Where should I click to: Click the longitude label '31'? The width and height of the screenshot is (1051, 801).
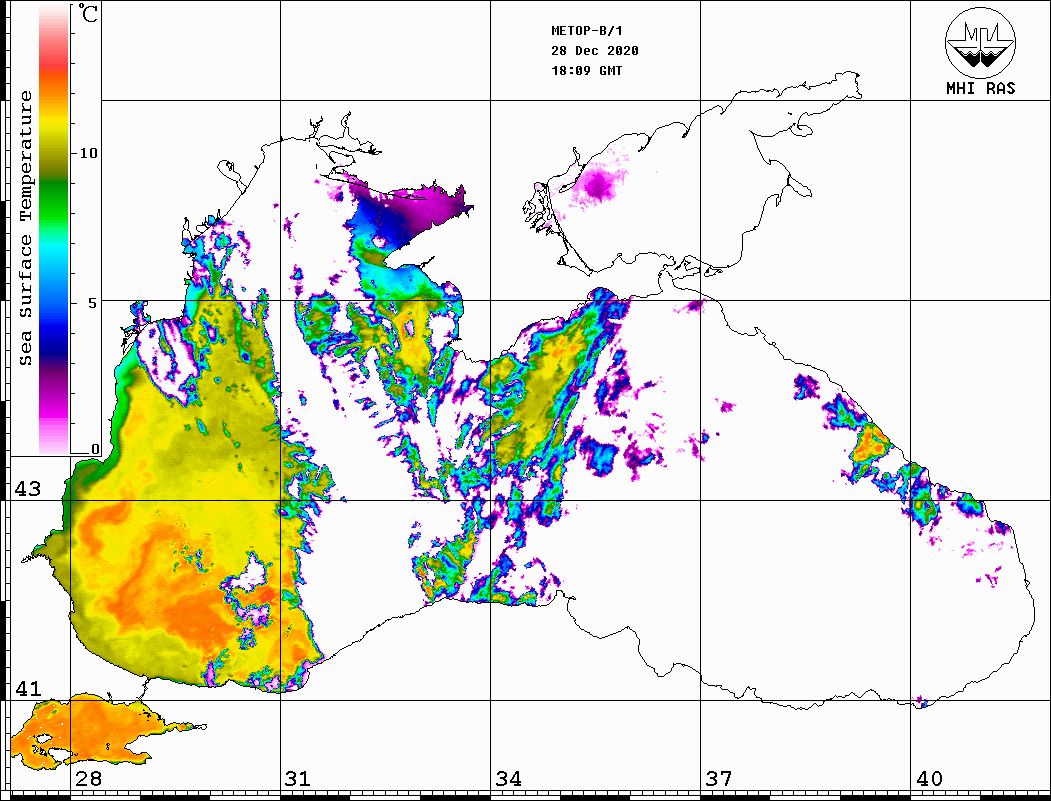298,778
